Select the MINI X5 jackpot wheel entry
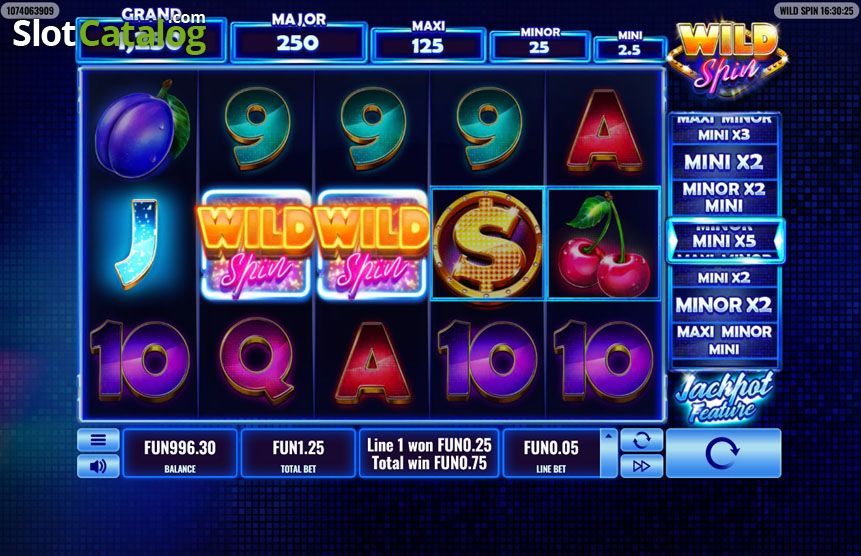 pos(725,241)
